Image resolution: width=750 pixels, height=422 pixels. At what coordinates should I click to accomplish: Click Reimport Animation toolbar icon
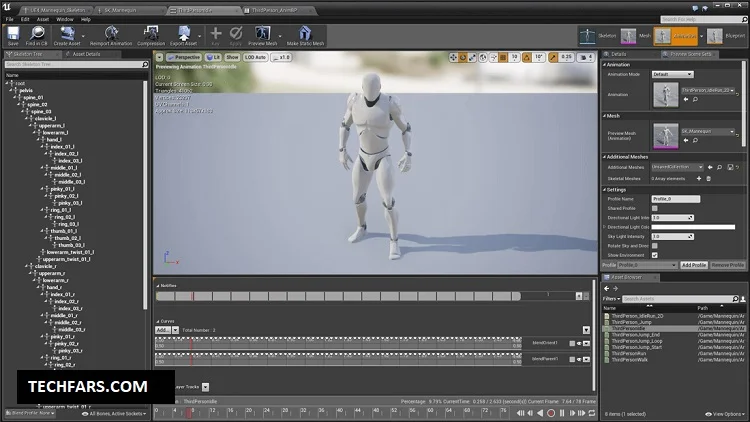111,35
